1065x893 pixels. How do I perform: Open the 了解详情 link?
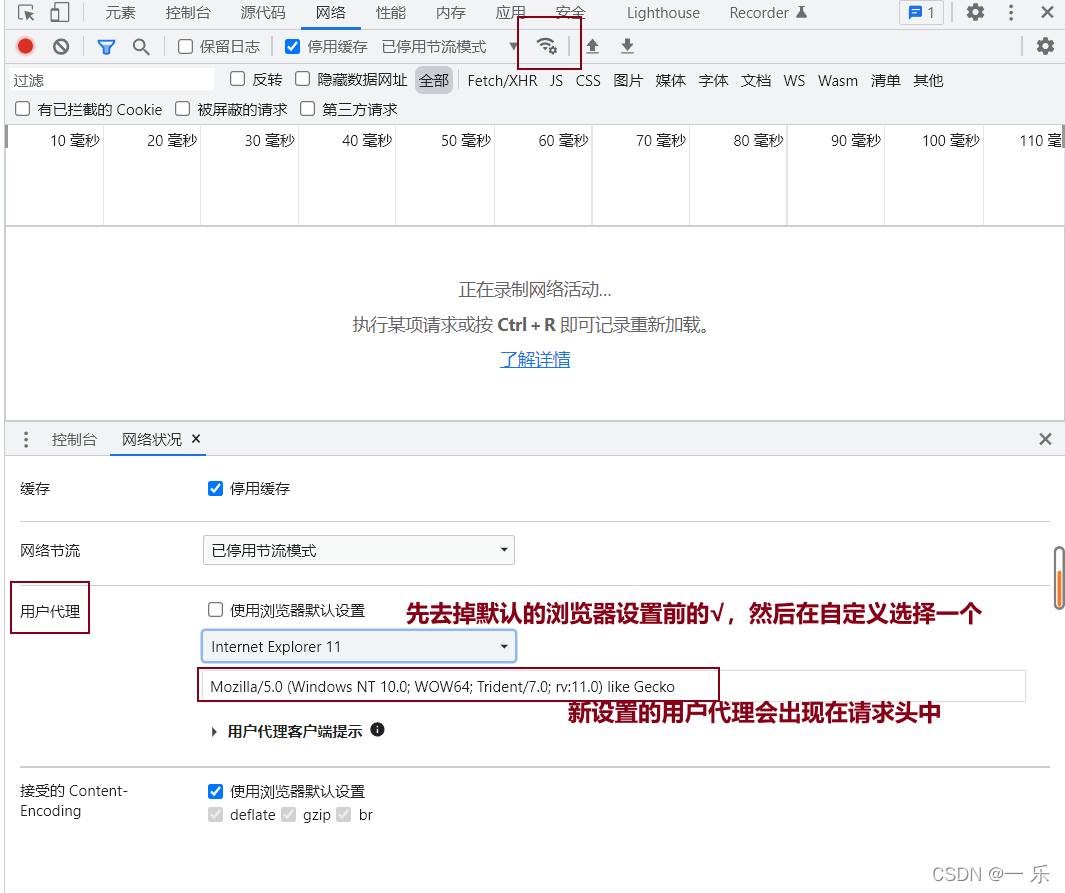pos(535,359)
